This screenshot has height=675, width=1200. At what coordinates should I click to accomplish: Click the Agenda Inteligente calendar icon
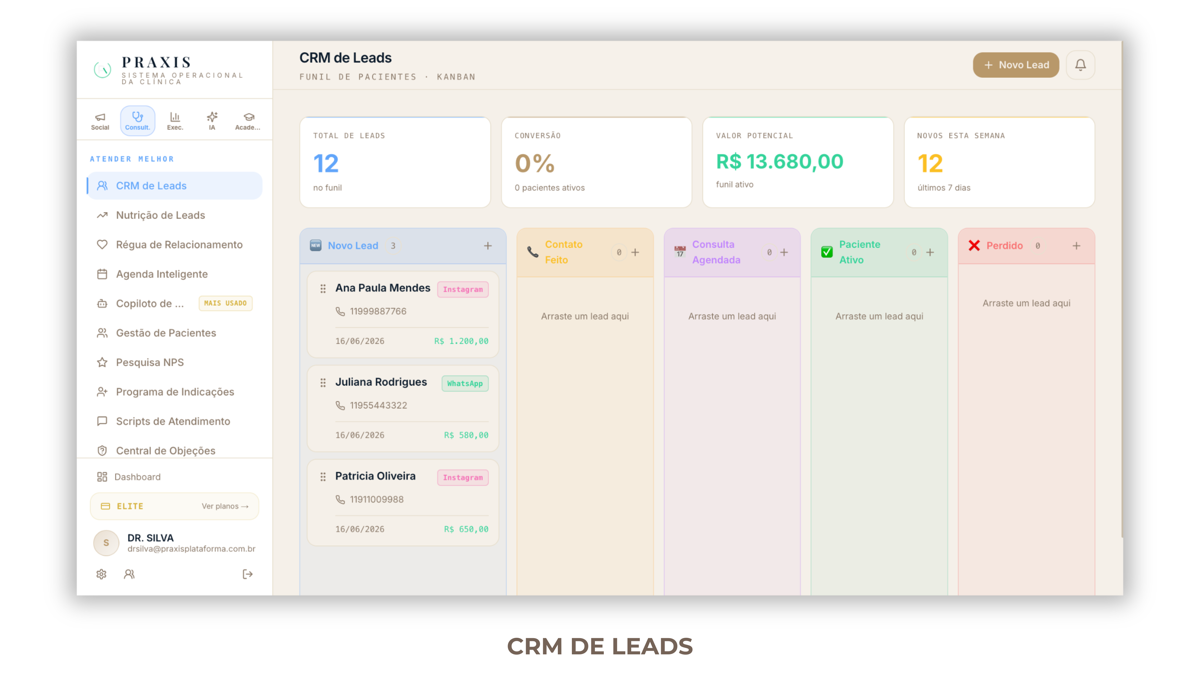point(102,274)
